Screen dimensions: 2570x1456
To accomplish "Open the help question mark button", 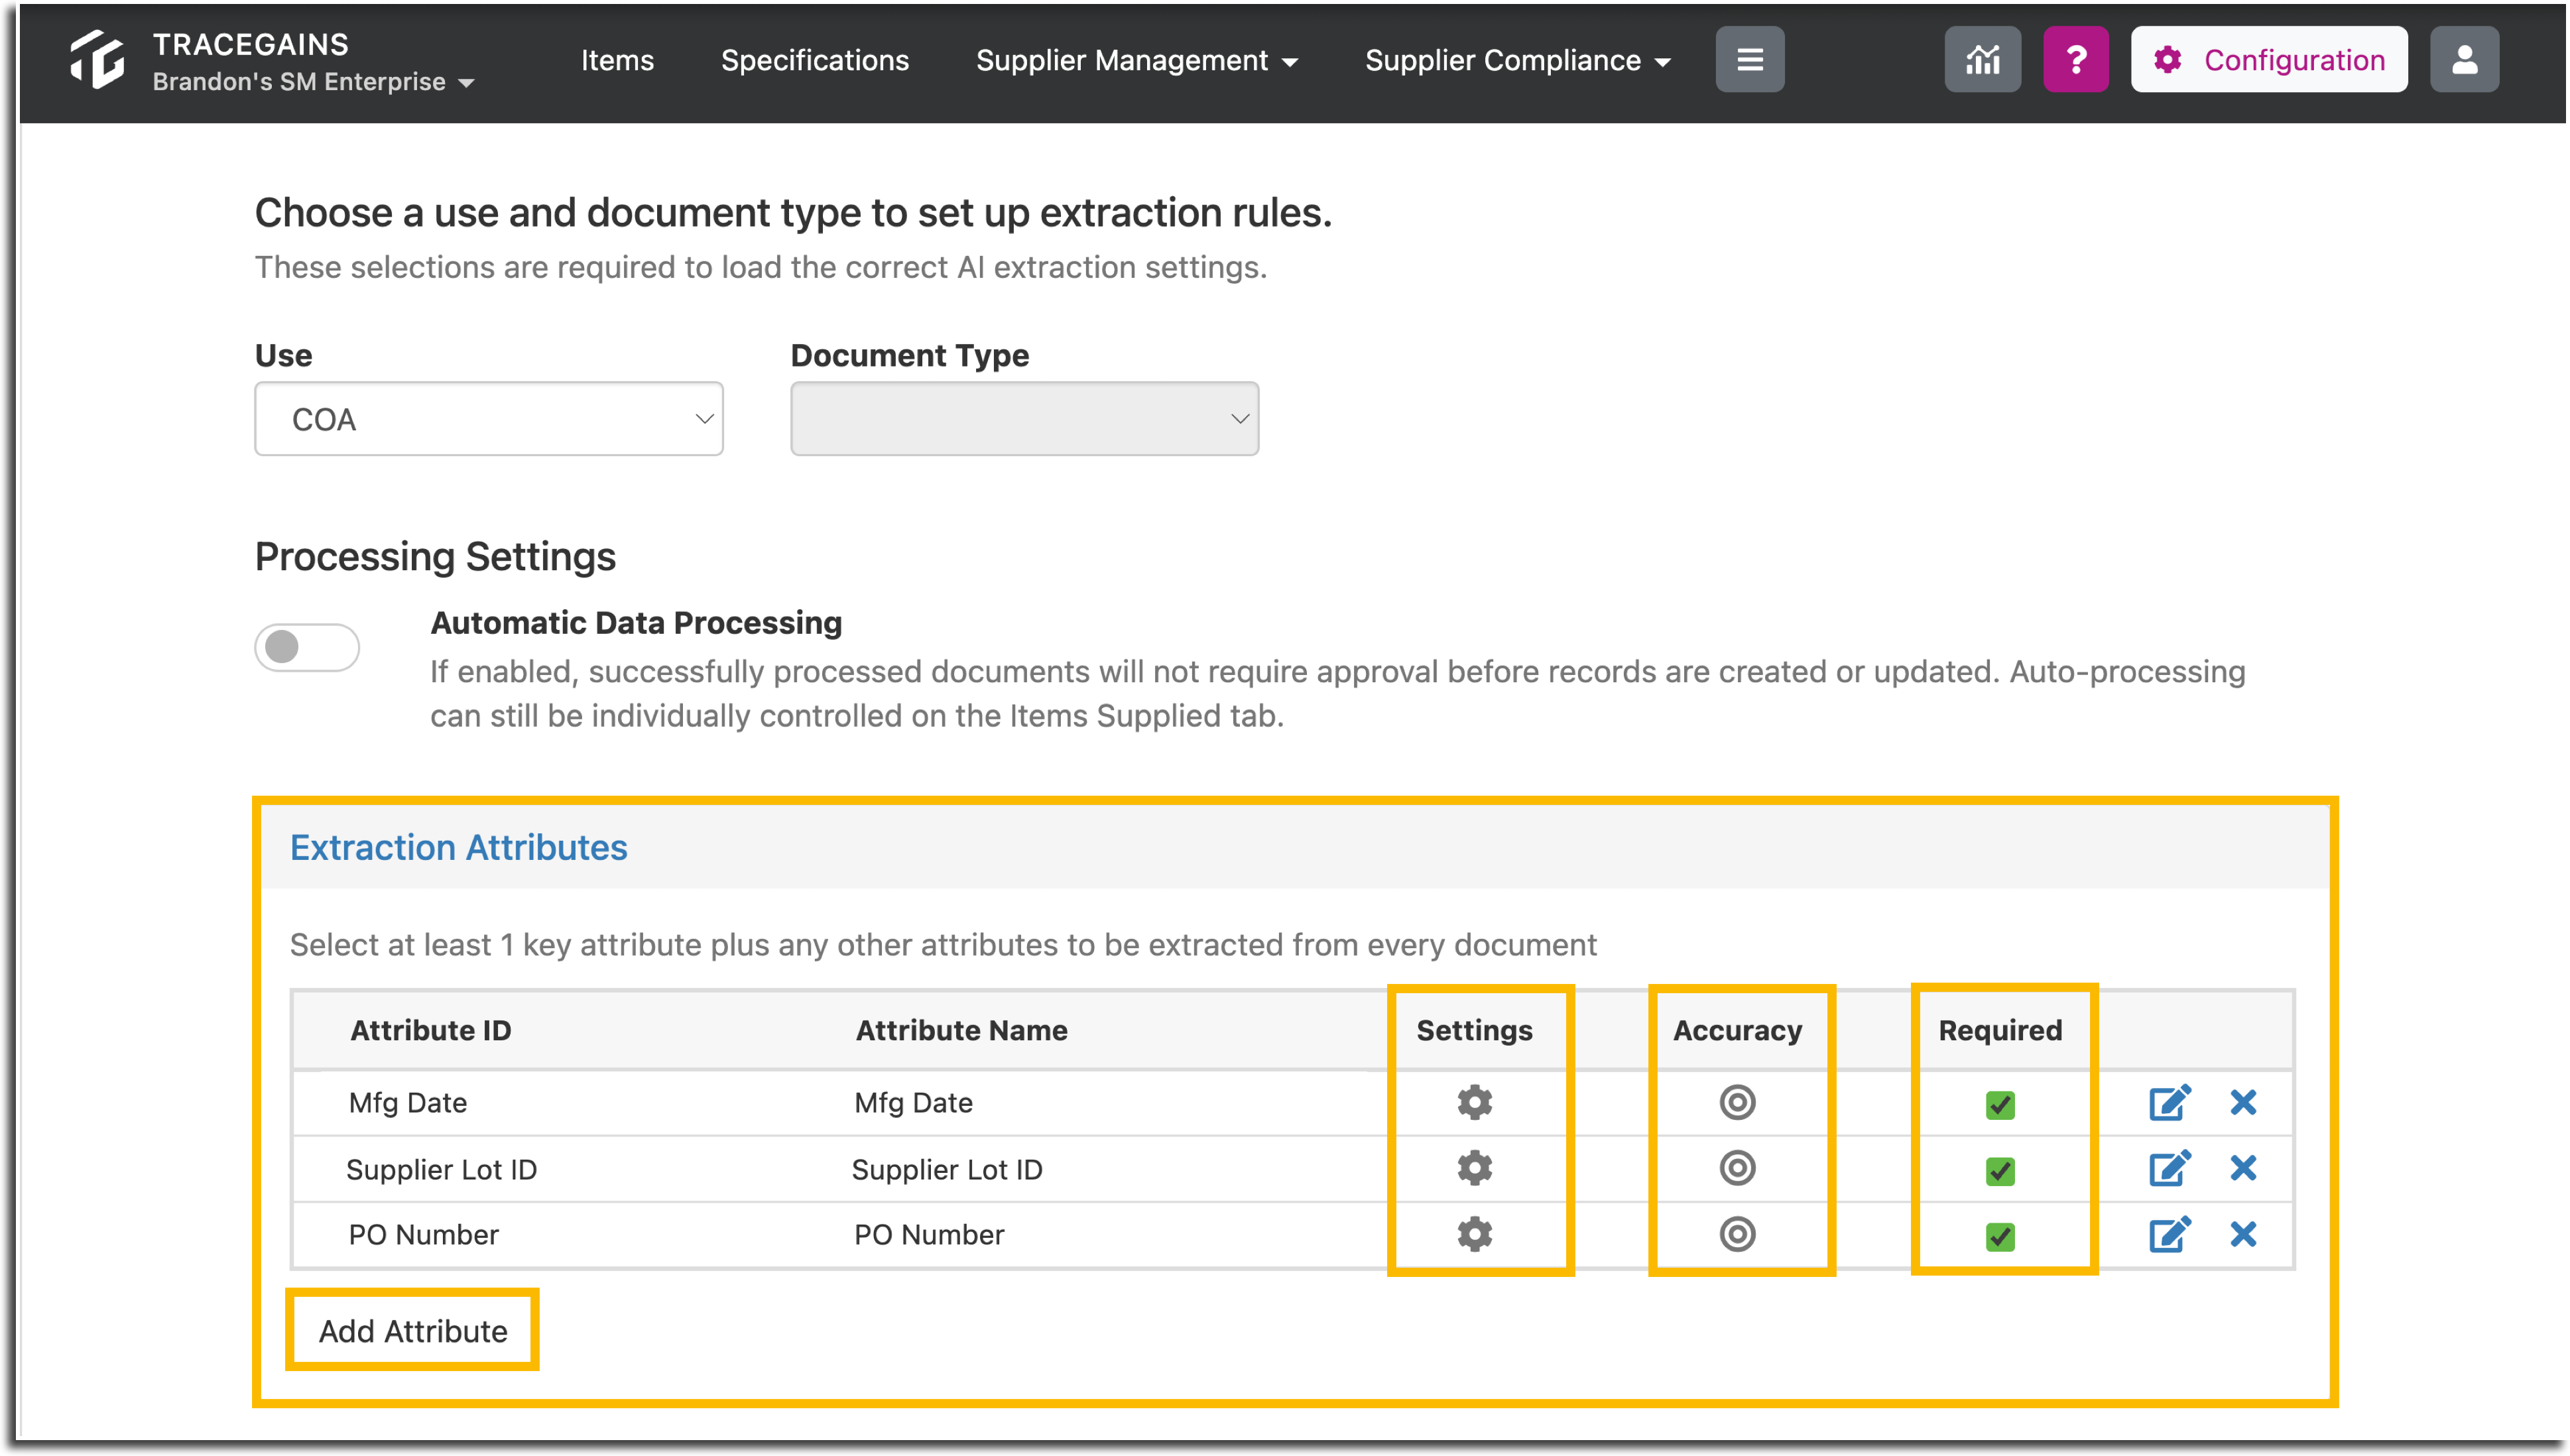I will coord(2075,60).
